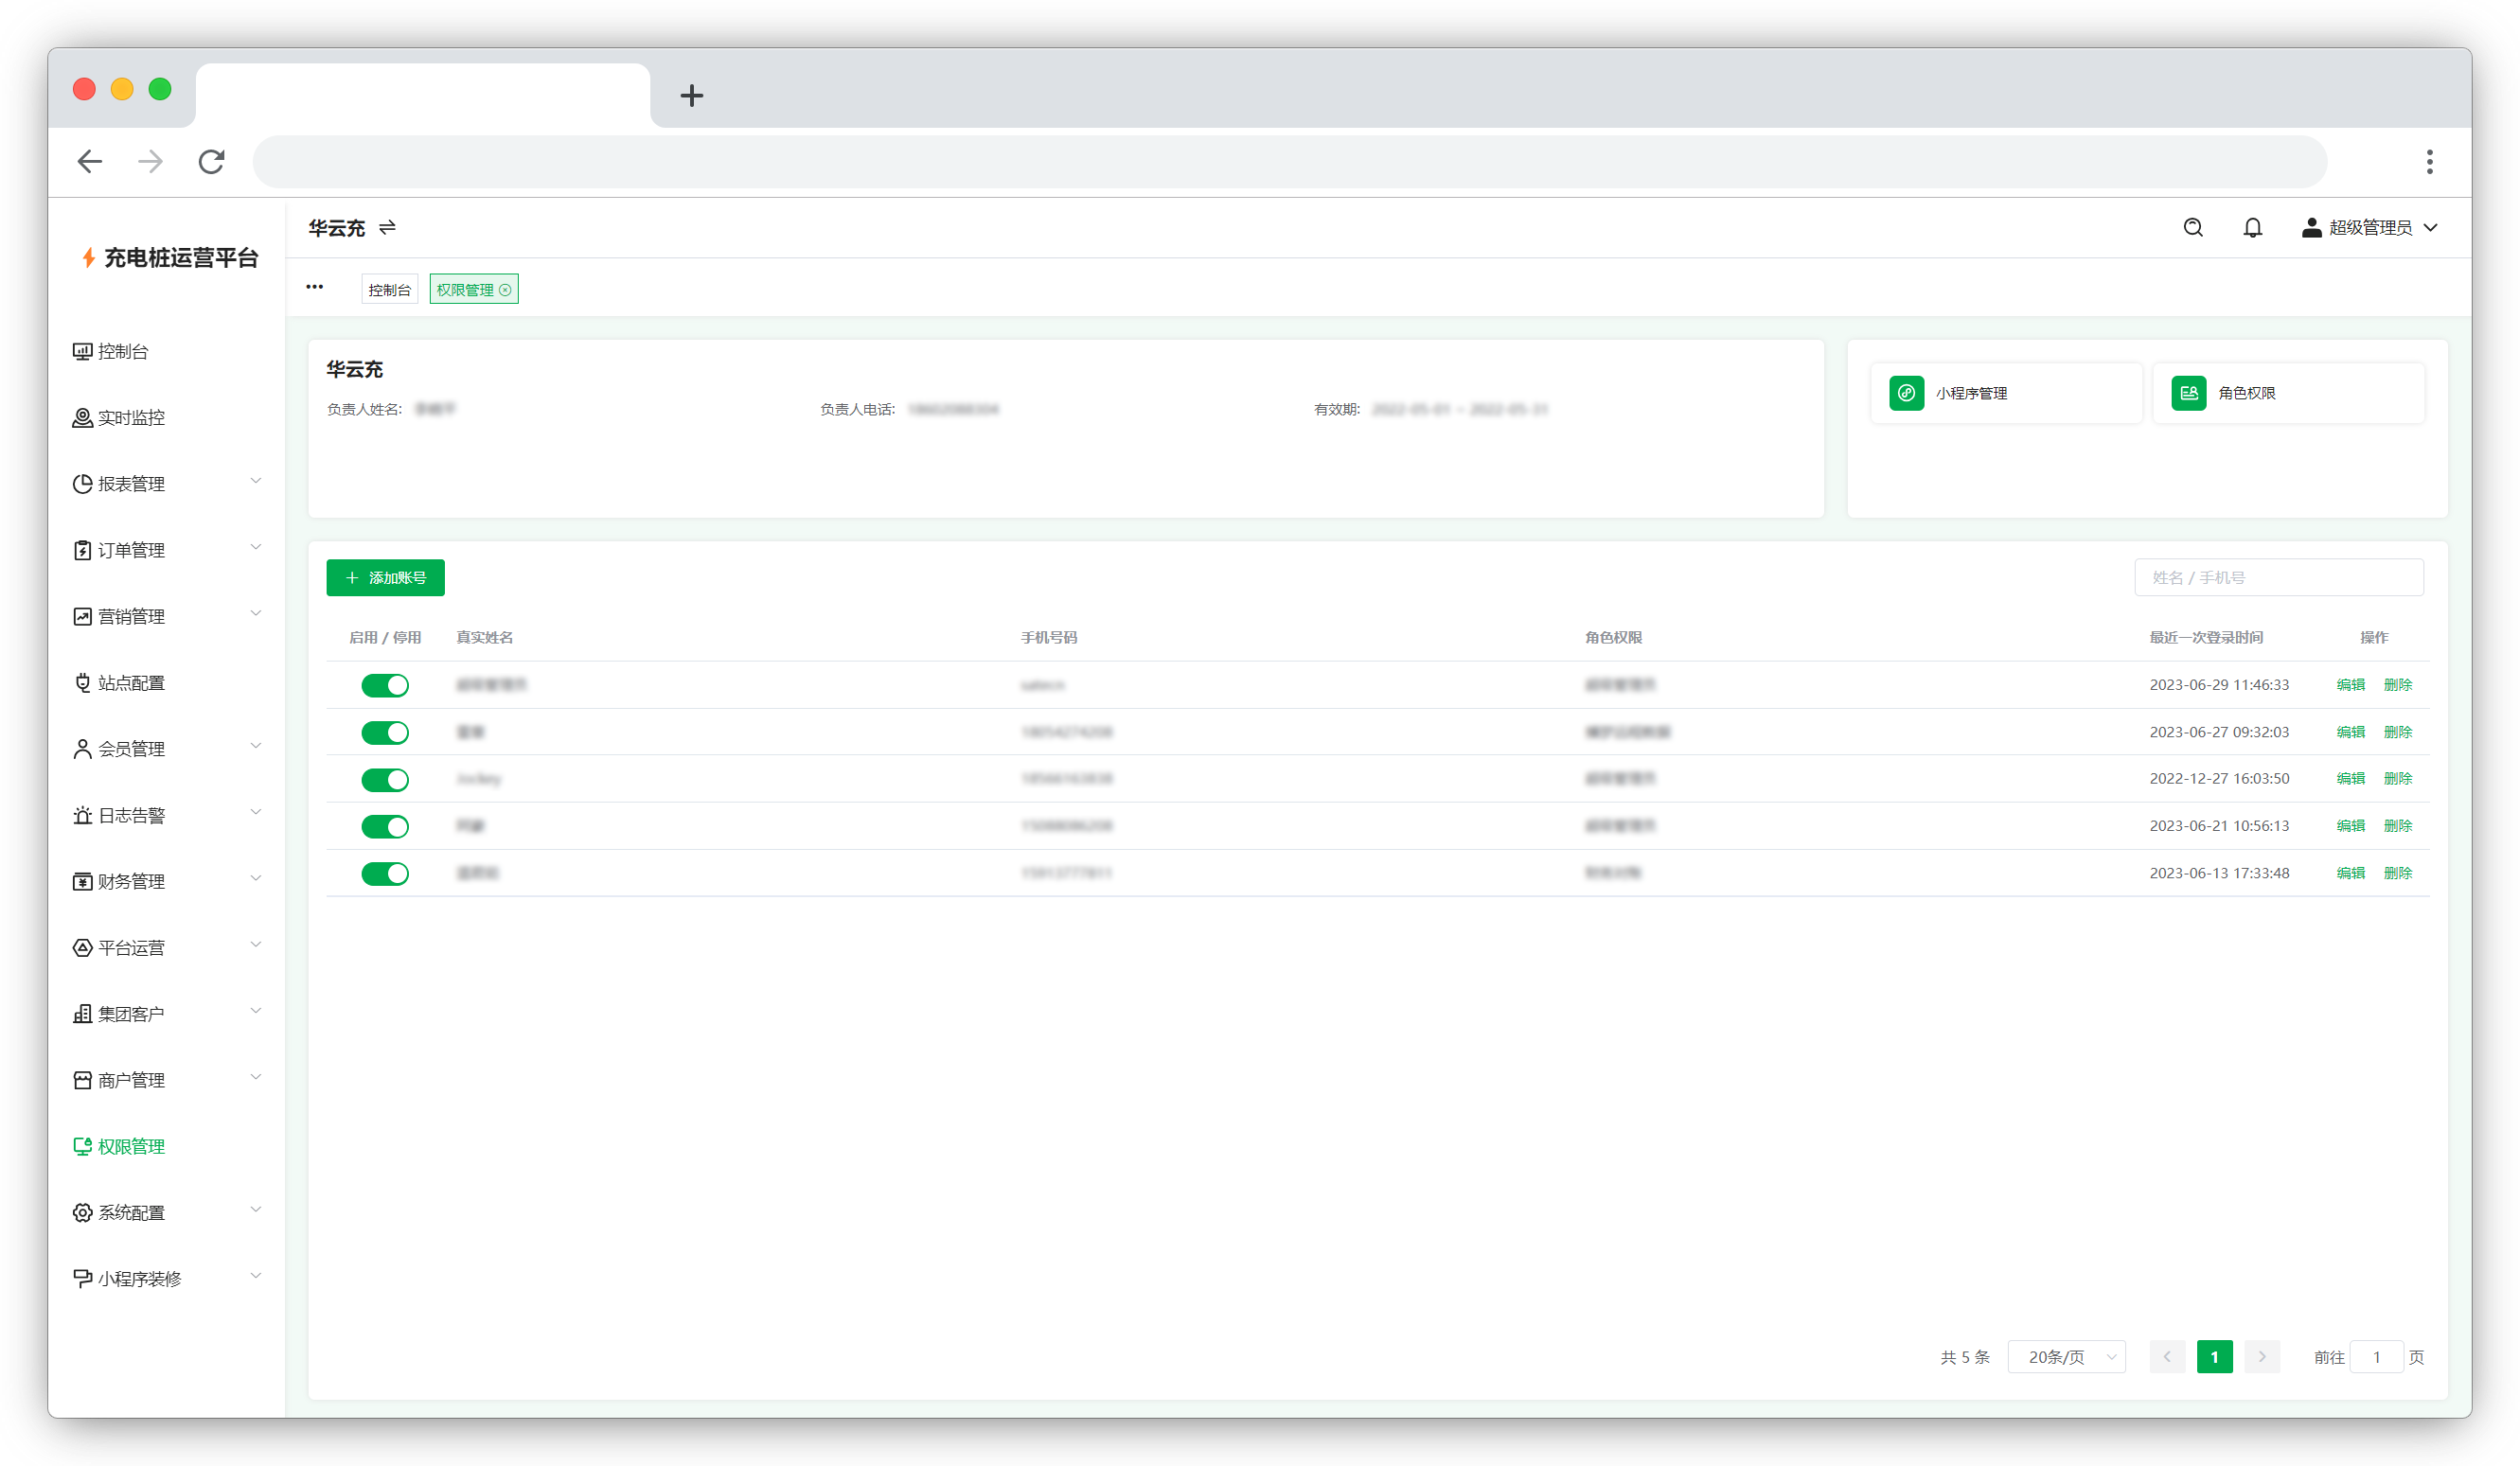Click the 添加账号 button

(x=385, y=578)
